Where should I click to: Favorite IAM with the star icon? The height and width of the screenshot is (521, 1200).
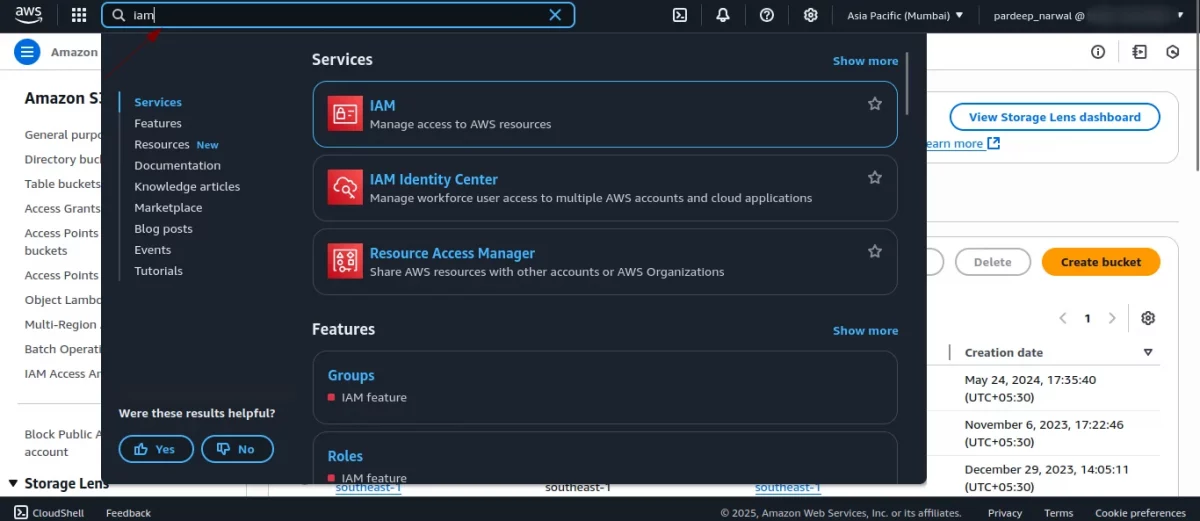point(875,104)
